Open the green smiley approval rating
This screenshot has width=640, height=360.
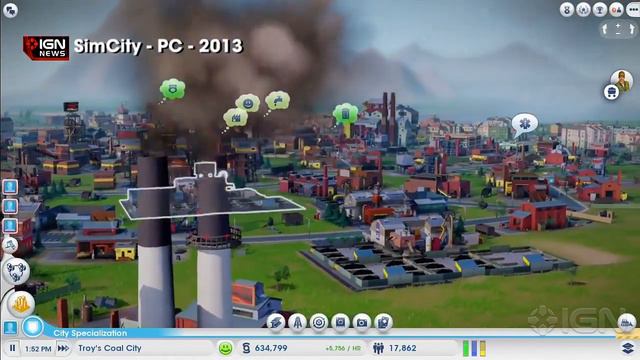[225, 348]
